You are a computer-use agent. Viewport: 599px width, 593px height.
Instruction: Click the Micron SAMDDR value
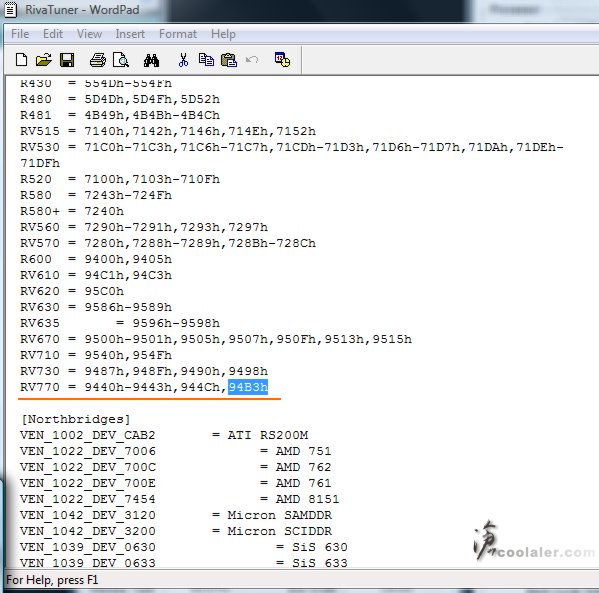[280, 515]
